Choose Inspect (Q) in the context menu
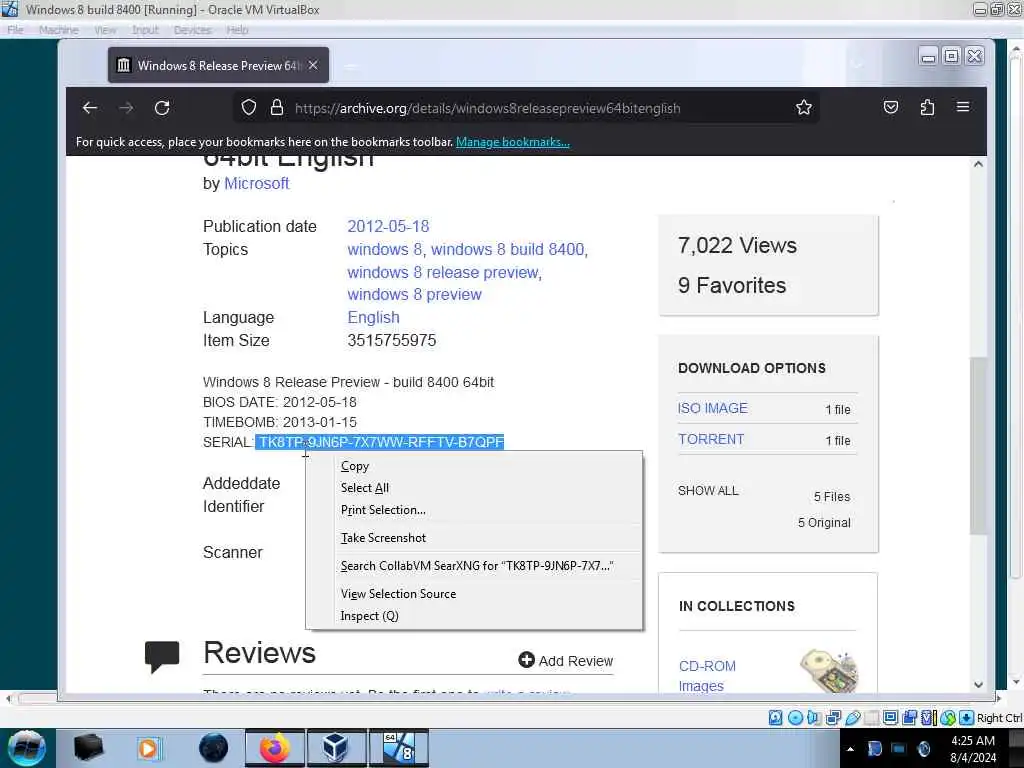 click(474, 616)
